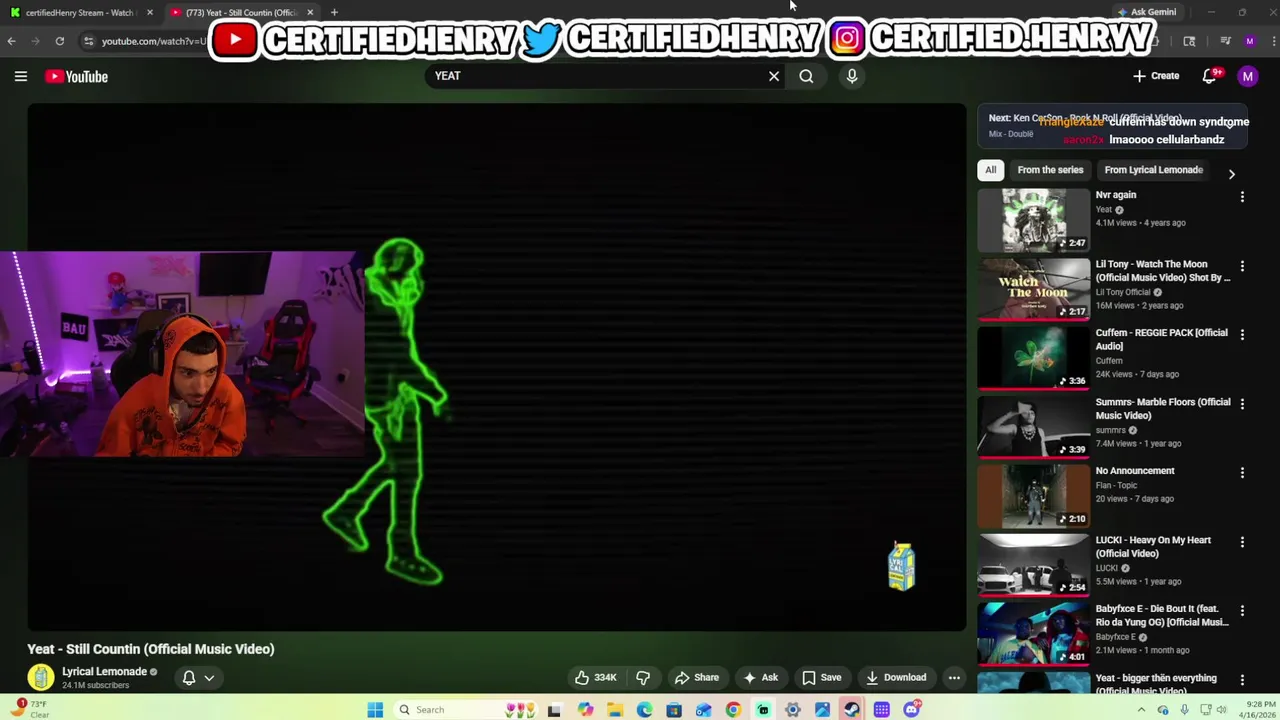Show more filter chips with arrow

coord(1231,173)
